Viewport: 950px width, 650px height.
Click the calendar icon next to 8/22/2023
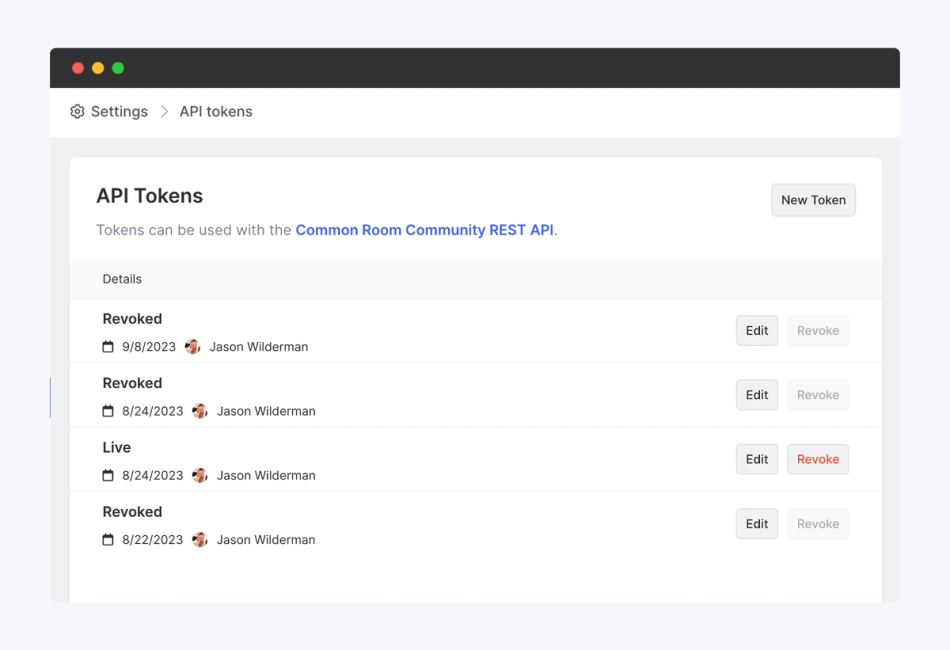coord(108,539)
